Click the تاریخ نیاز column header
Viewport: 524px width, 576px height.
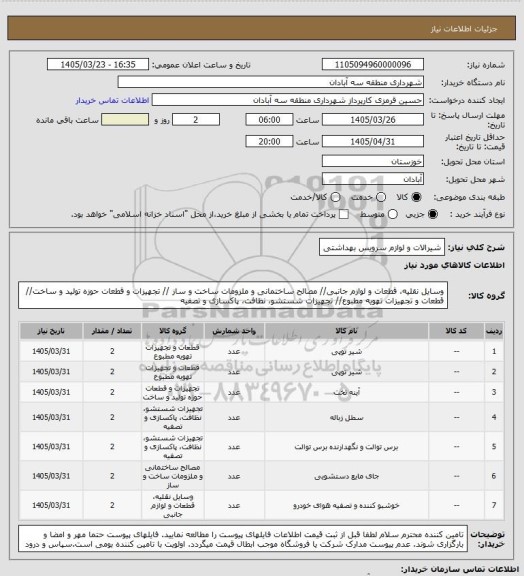[x=51, y=331]
